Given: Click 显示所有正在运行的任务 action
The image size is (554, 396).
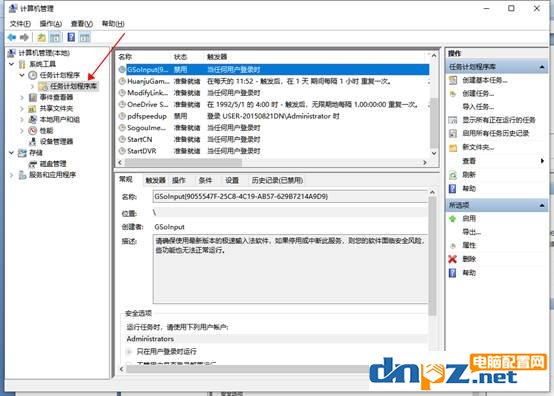Looking at the screenshot, I should pos(499,120).
